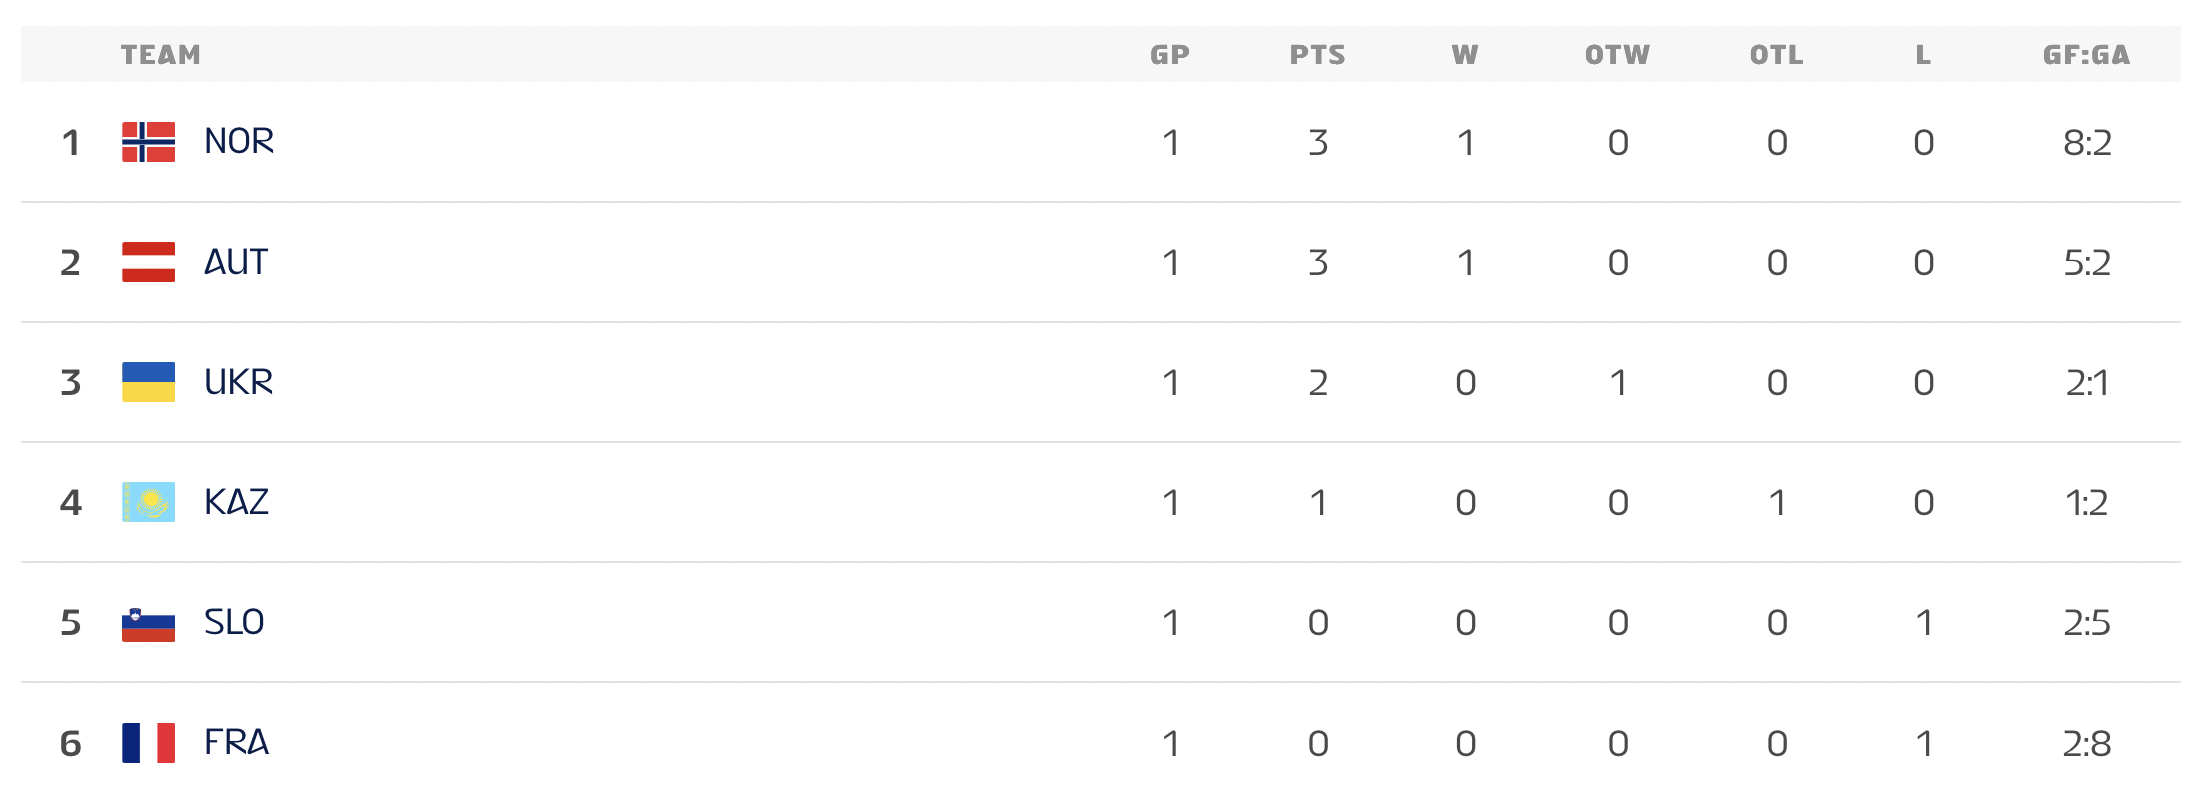This screenshot has width=2198, height=798.
Task: Click the TEAM column header
Action: tap(161, 55)
